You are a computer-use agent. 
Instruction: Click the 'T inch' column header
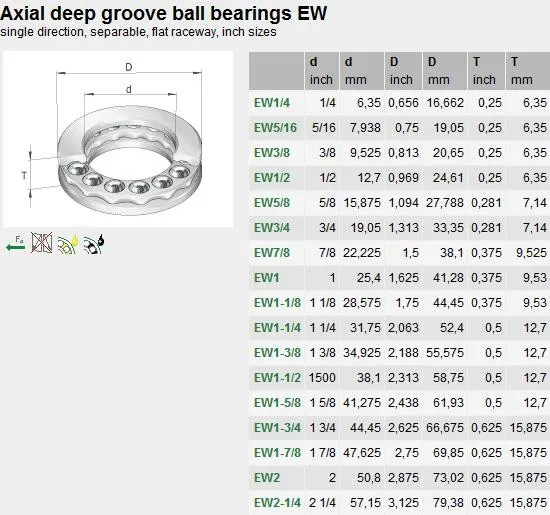486,71
